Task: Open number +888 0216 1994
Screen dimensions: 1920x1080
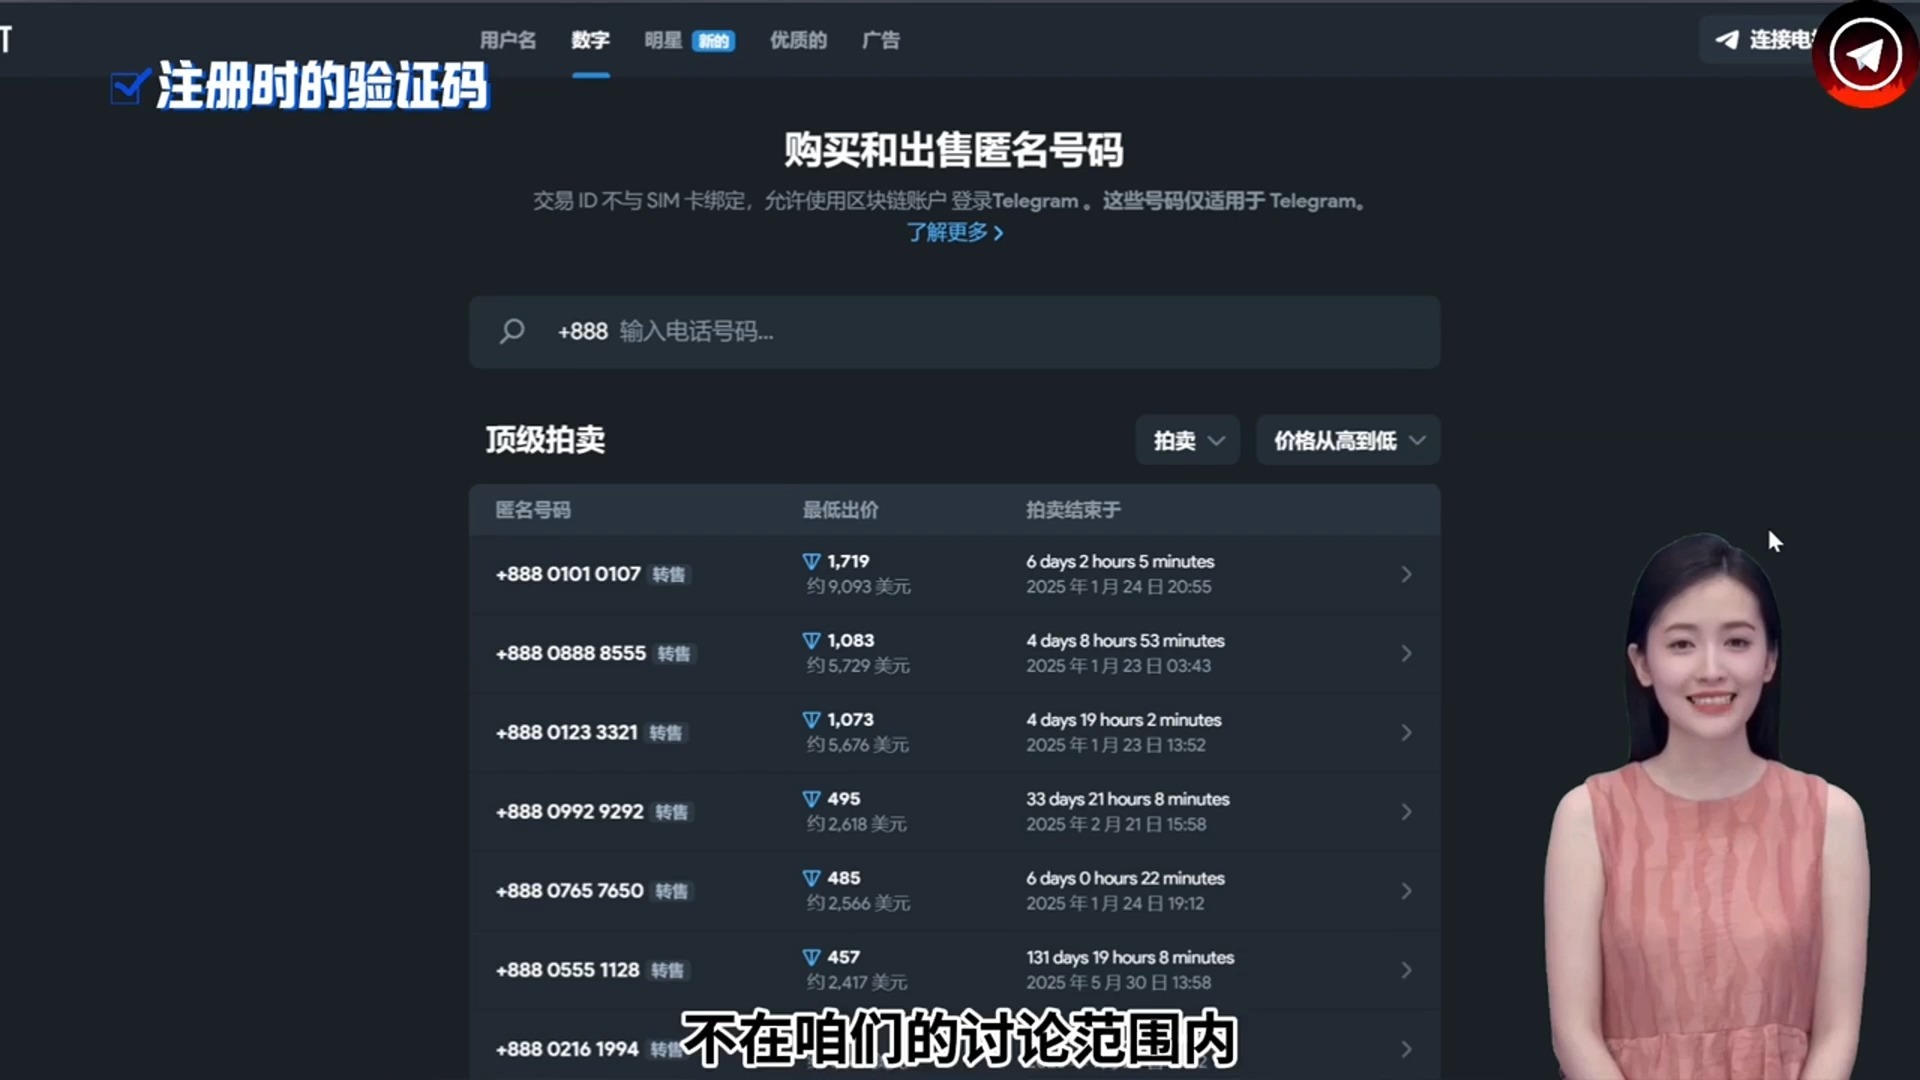Action: 567,1049
